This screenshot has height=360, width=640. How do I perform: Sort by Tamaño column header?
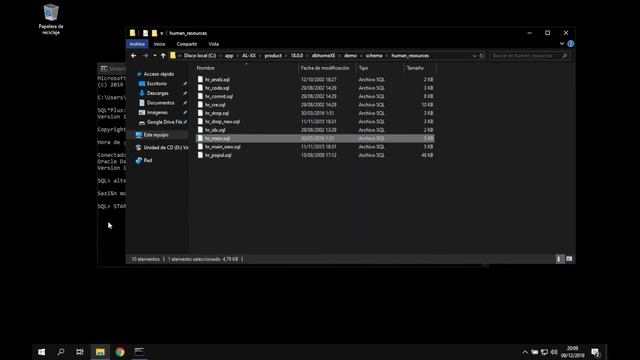[x=415, y=68]
